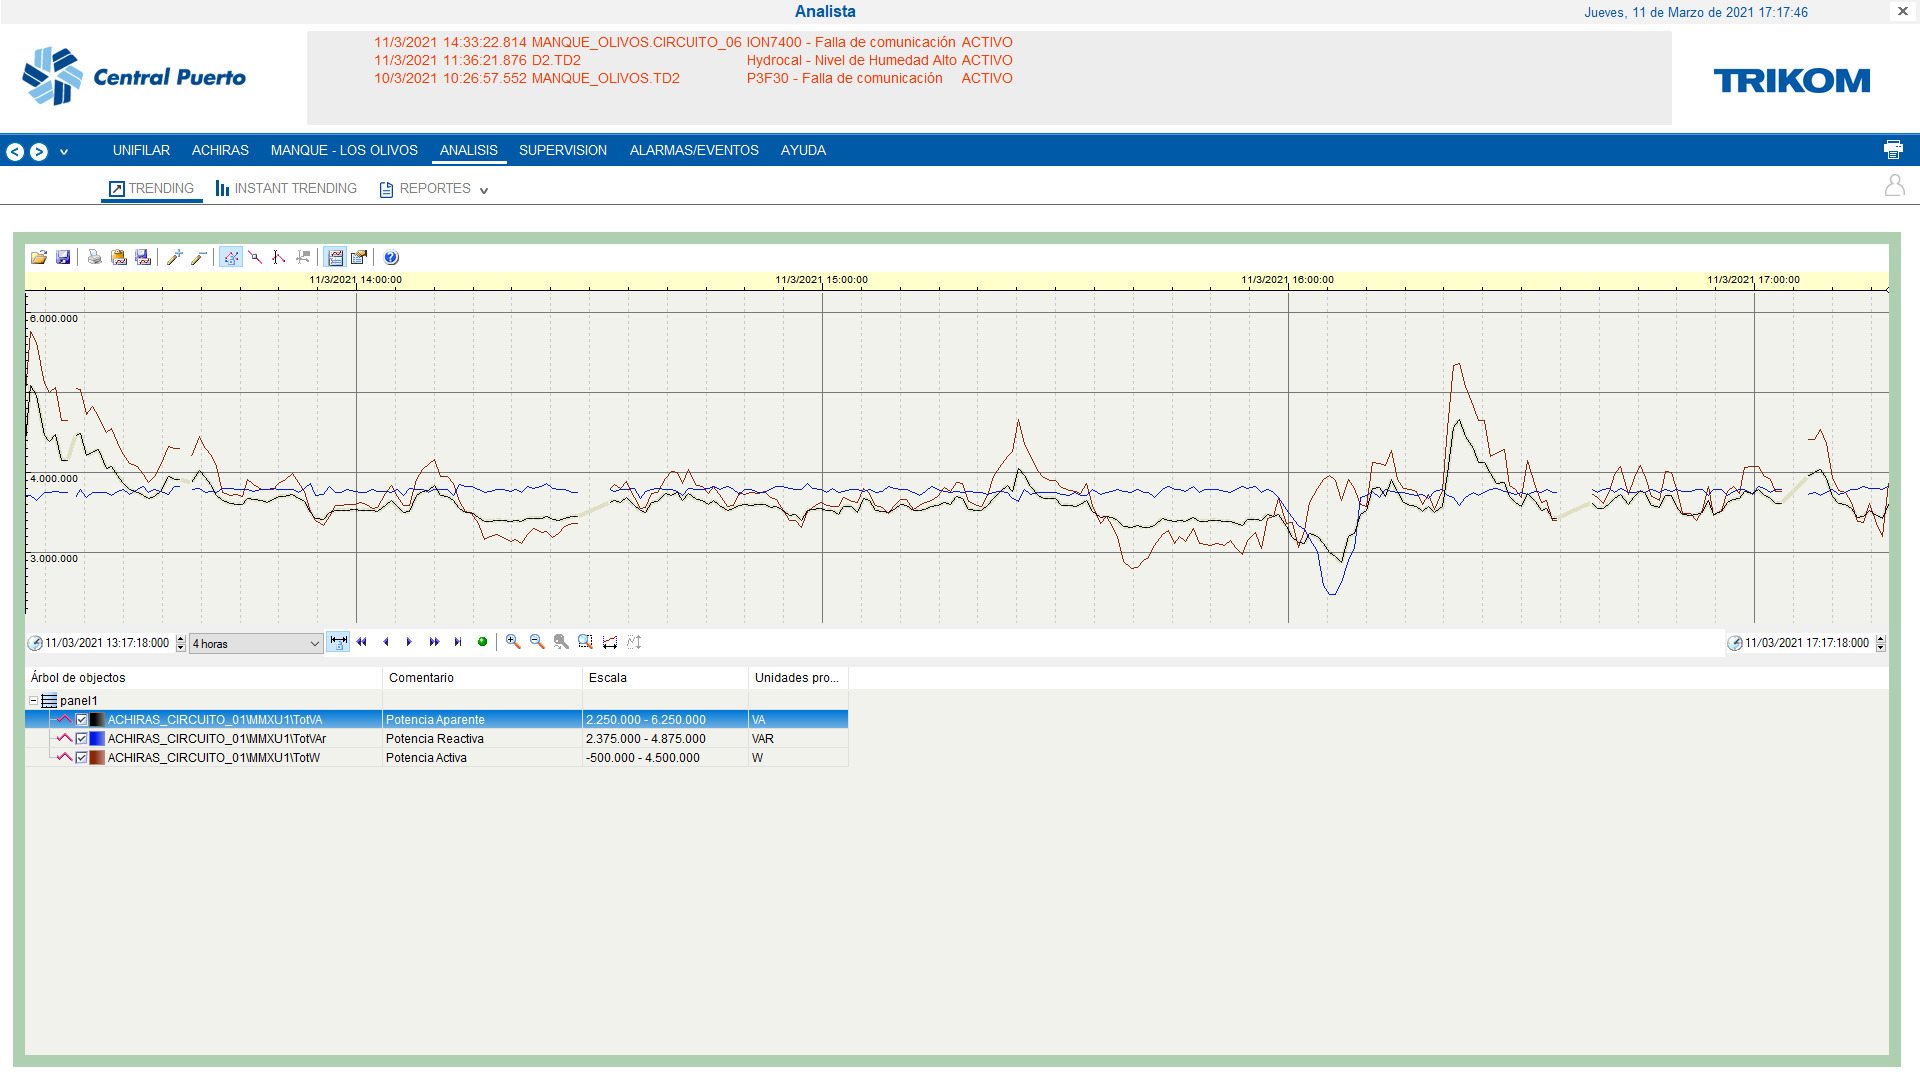Expand the REPORTES dropdown menu

[484, 190]
